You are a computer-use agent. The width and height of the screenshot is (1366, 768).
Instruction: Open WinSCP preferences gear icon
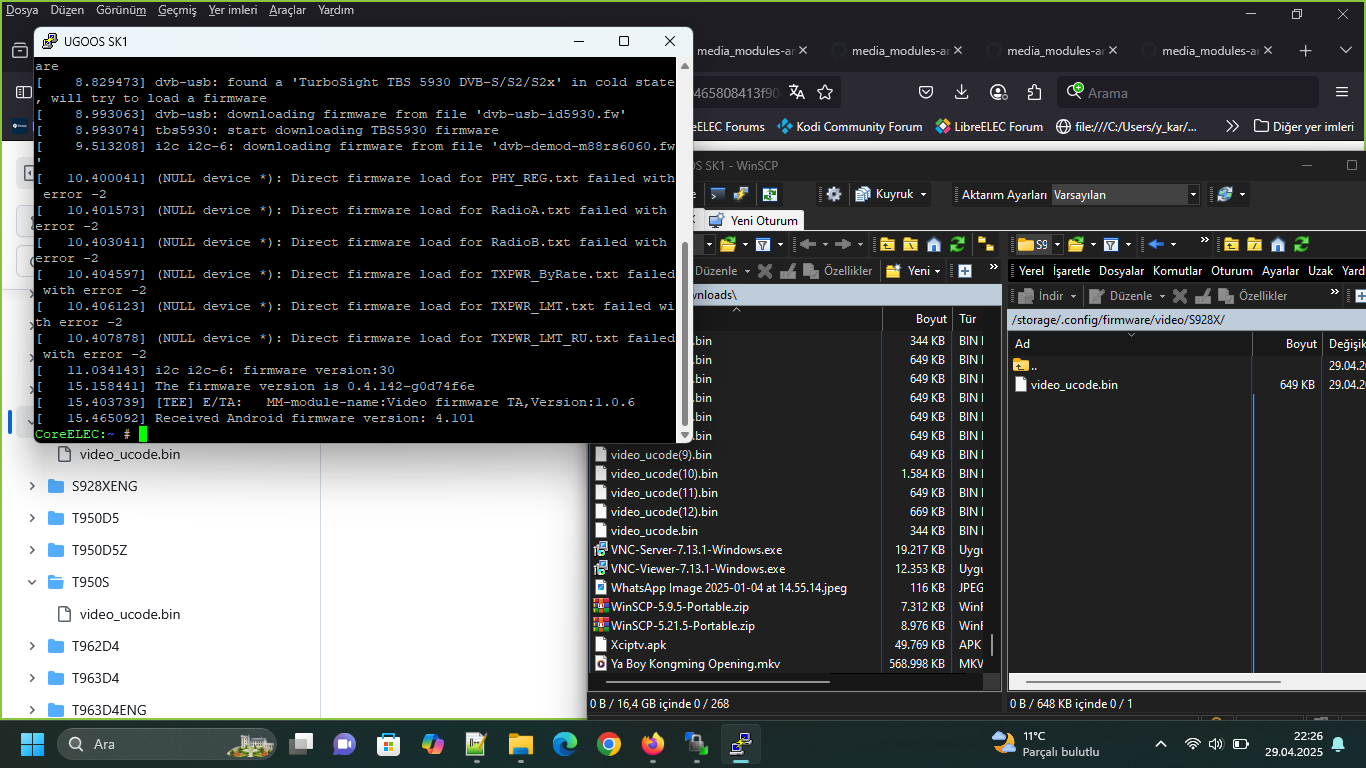pyautogui.click(x=834, y=194)
